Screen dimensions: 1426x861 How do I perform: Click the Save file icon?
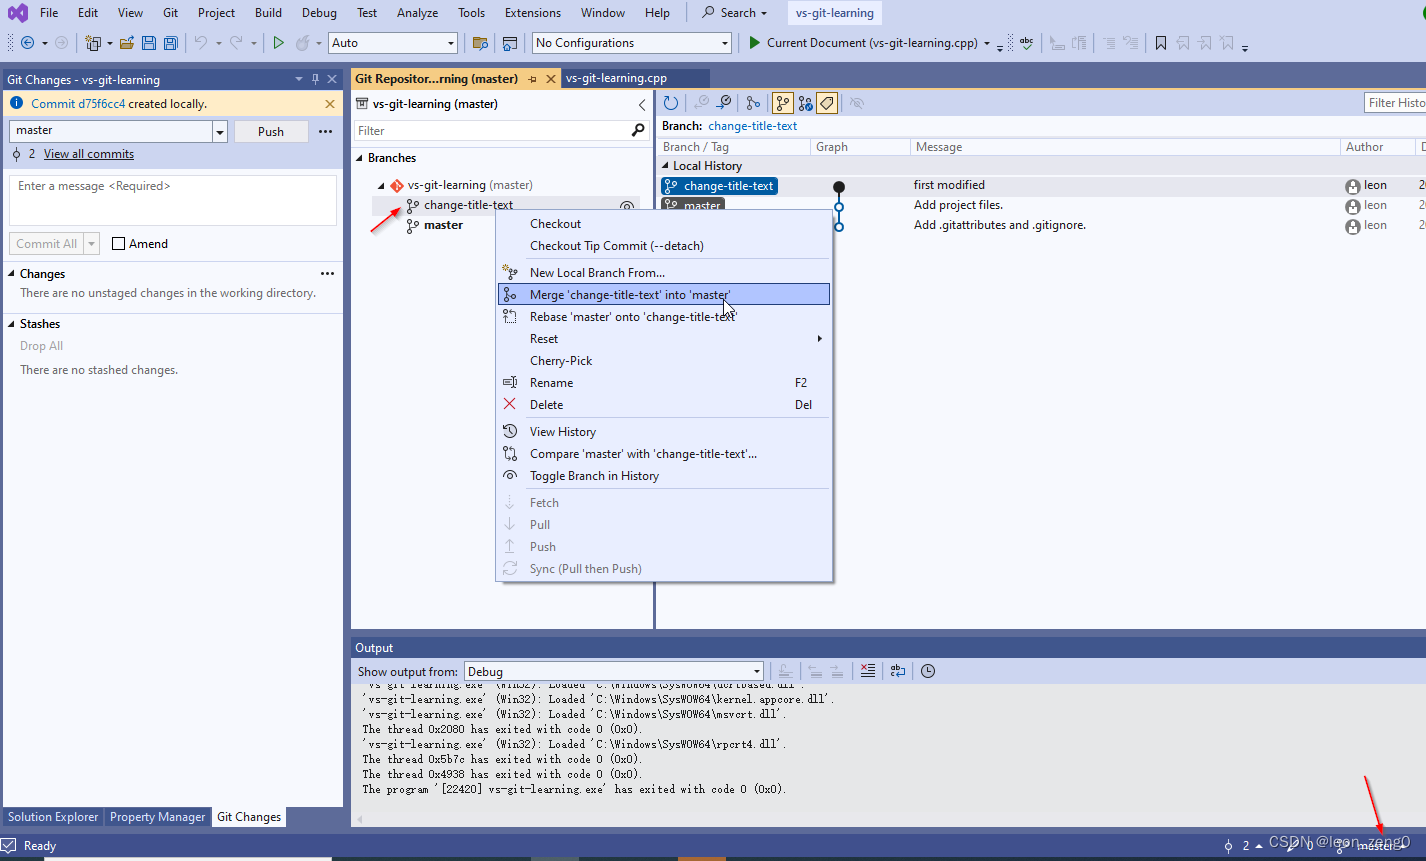tap(149, 43)
